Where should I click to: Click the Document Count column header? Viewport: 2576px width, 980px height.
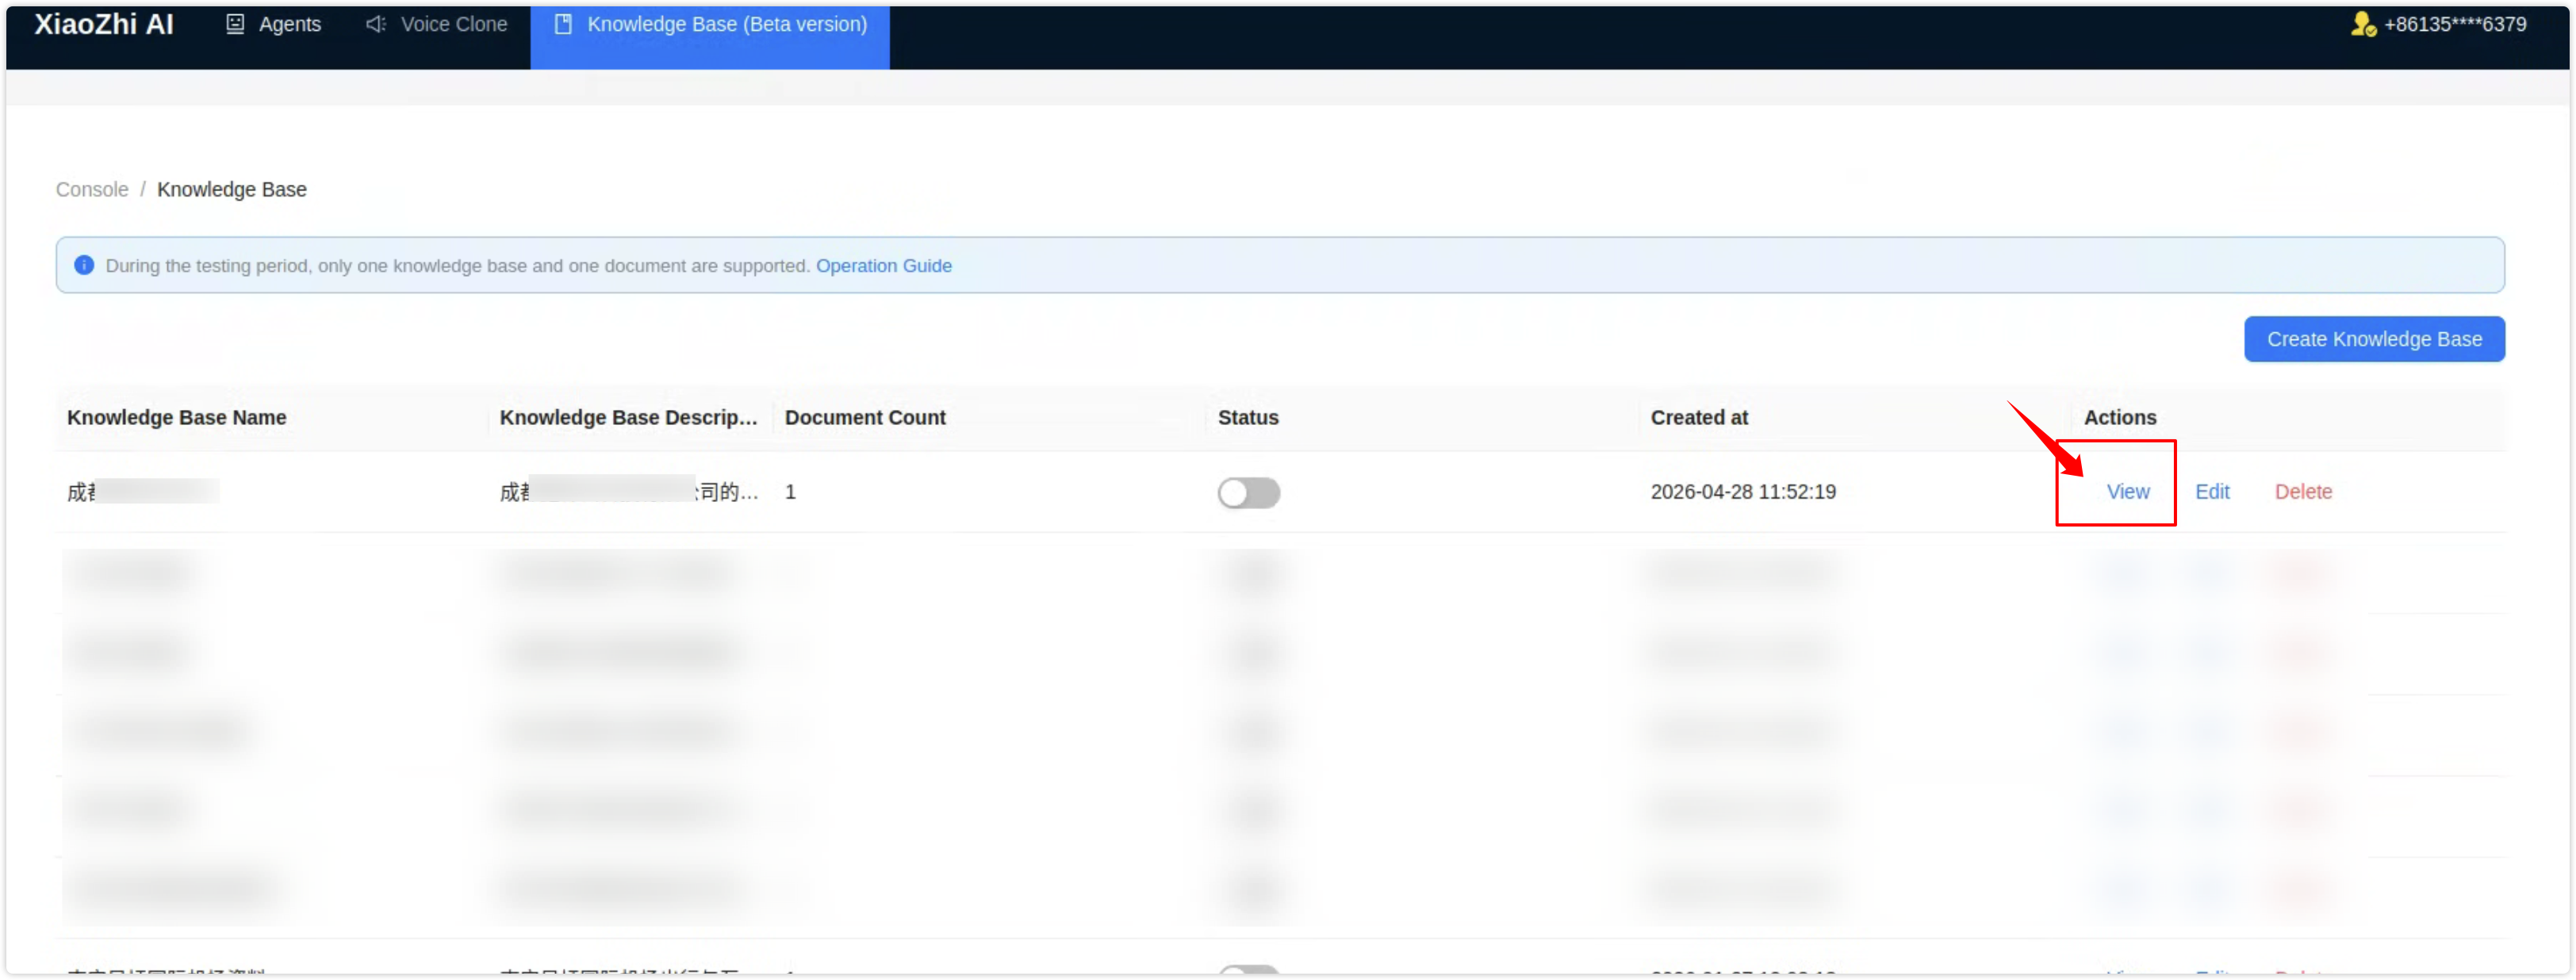(x=865, y=417)
